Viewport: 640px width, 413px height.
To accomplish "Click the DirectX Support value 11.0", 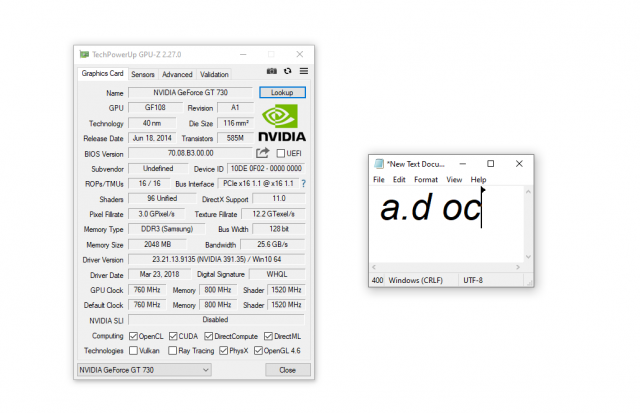I will (279, 198).
